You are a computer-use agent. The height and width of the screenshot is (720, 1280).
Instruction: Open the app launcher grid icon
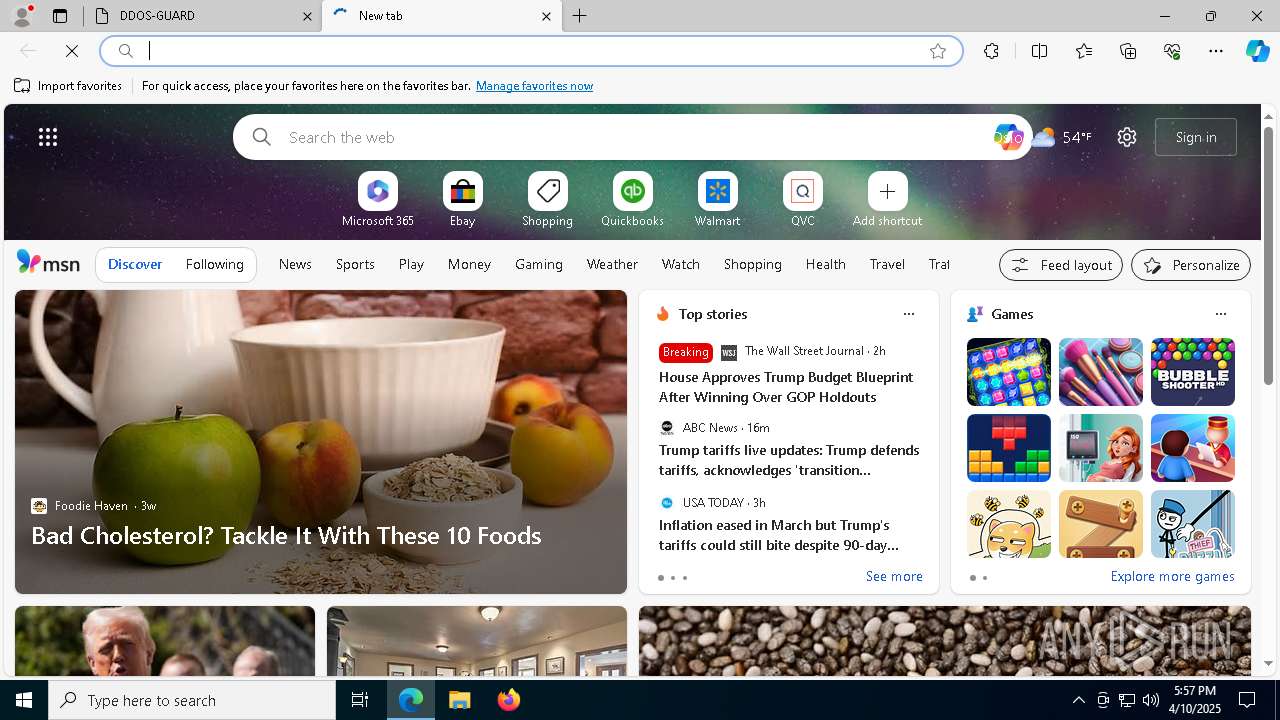[x=48, y=137]
